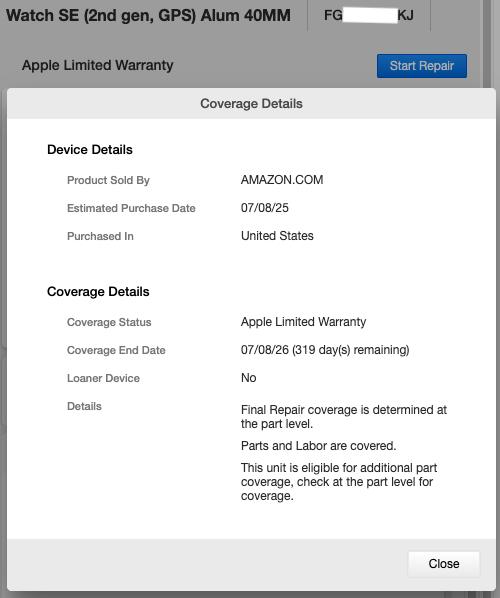
Task: Click the Details label
Action: [84, 406]
